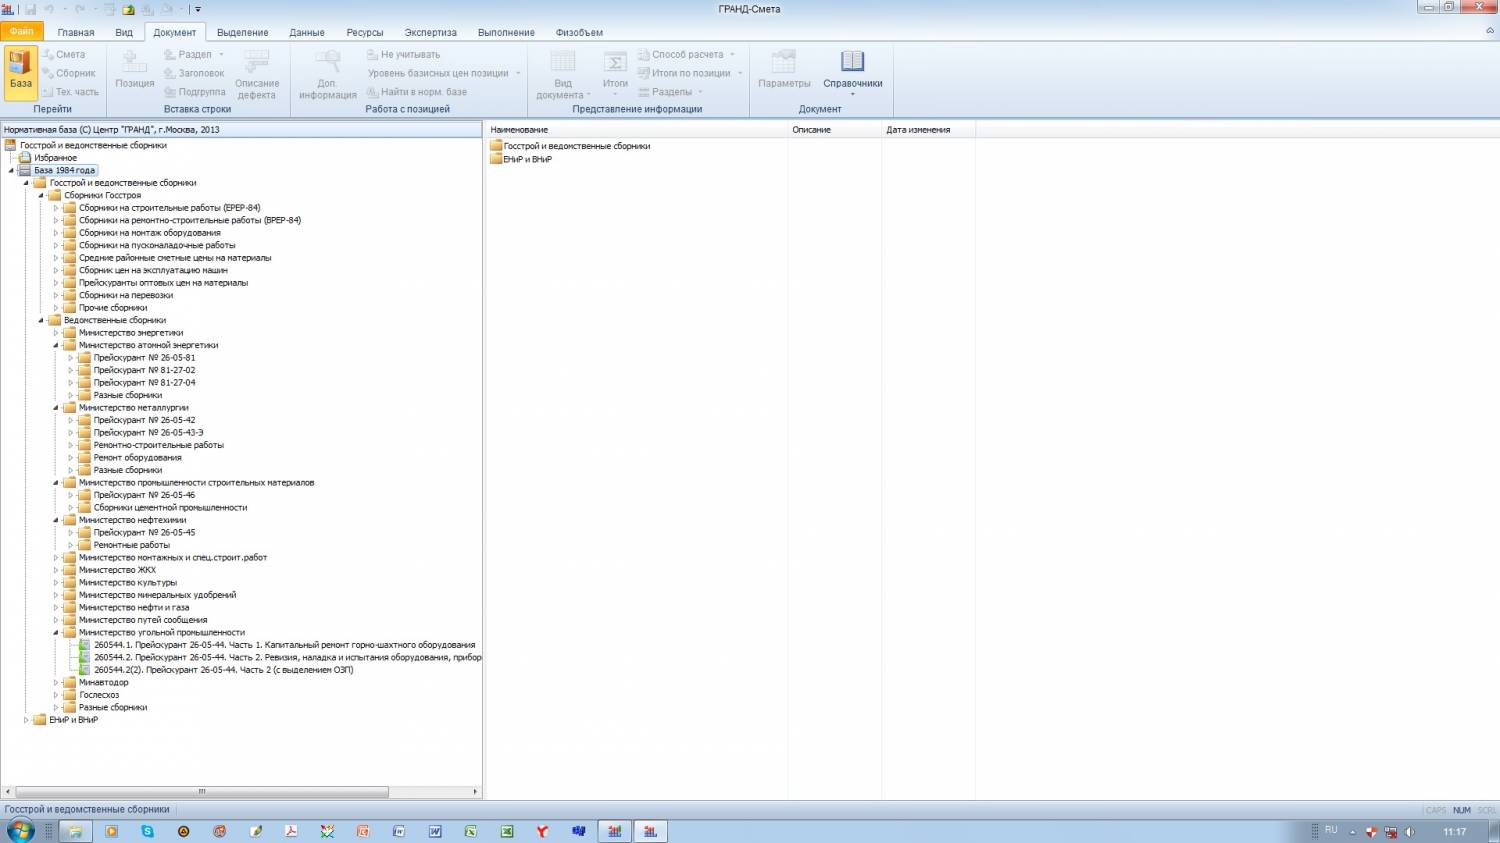Open the Word icon in the taskbar

coord(435,831)
